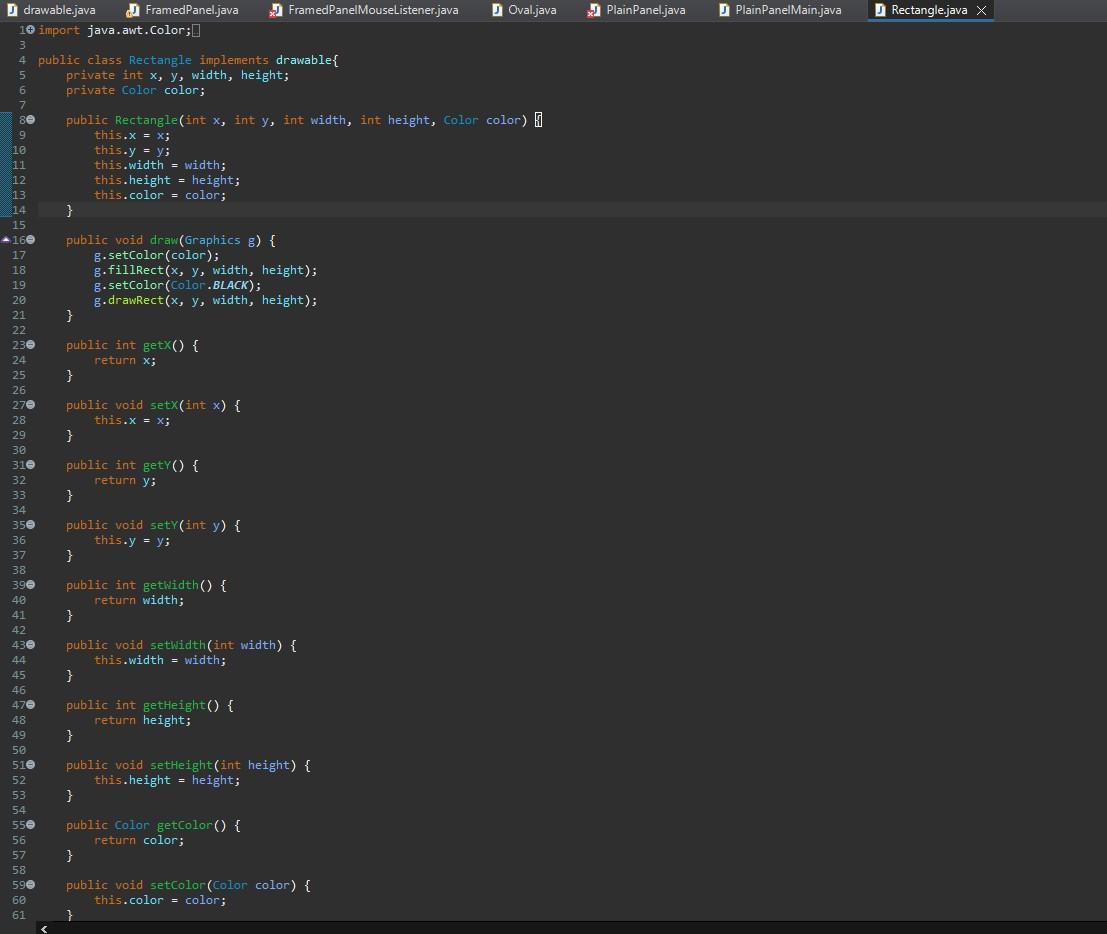Click the error-marked icon on PlainPanel.java tab
This screenshot has width=1107, height=934.
coord(592,11)
